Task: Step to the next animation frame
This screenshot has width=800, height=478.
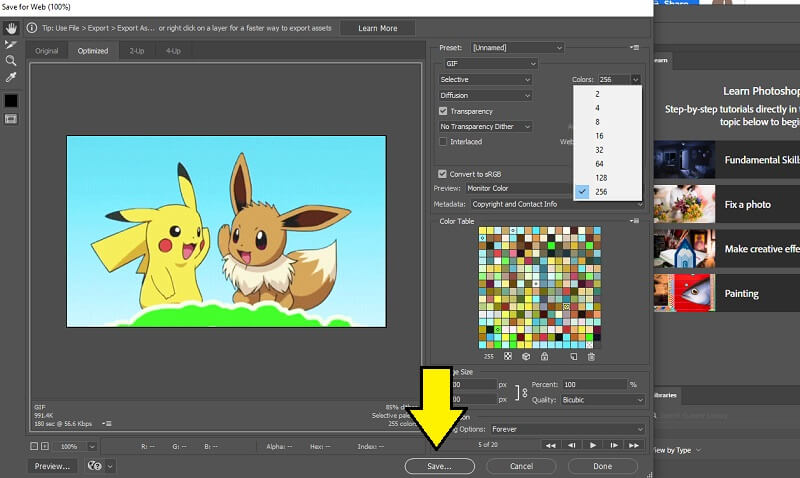Action: point(613,445)
